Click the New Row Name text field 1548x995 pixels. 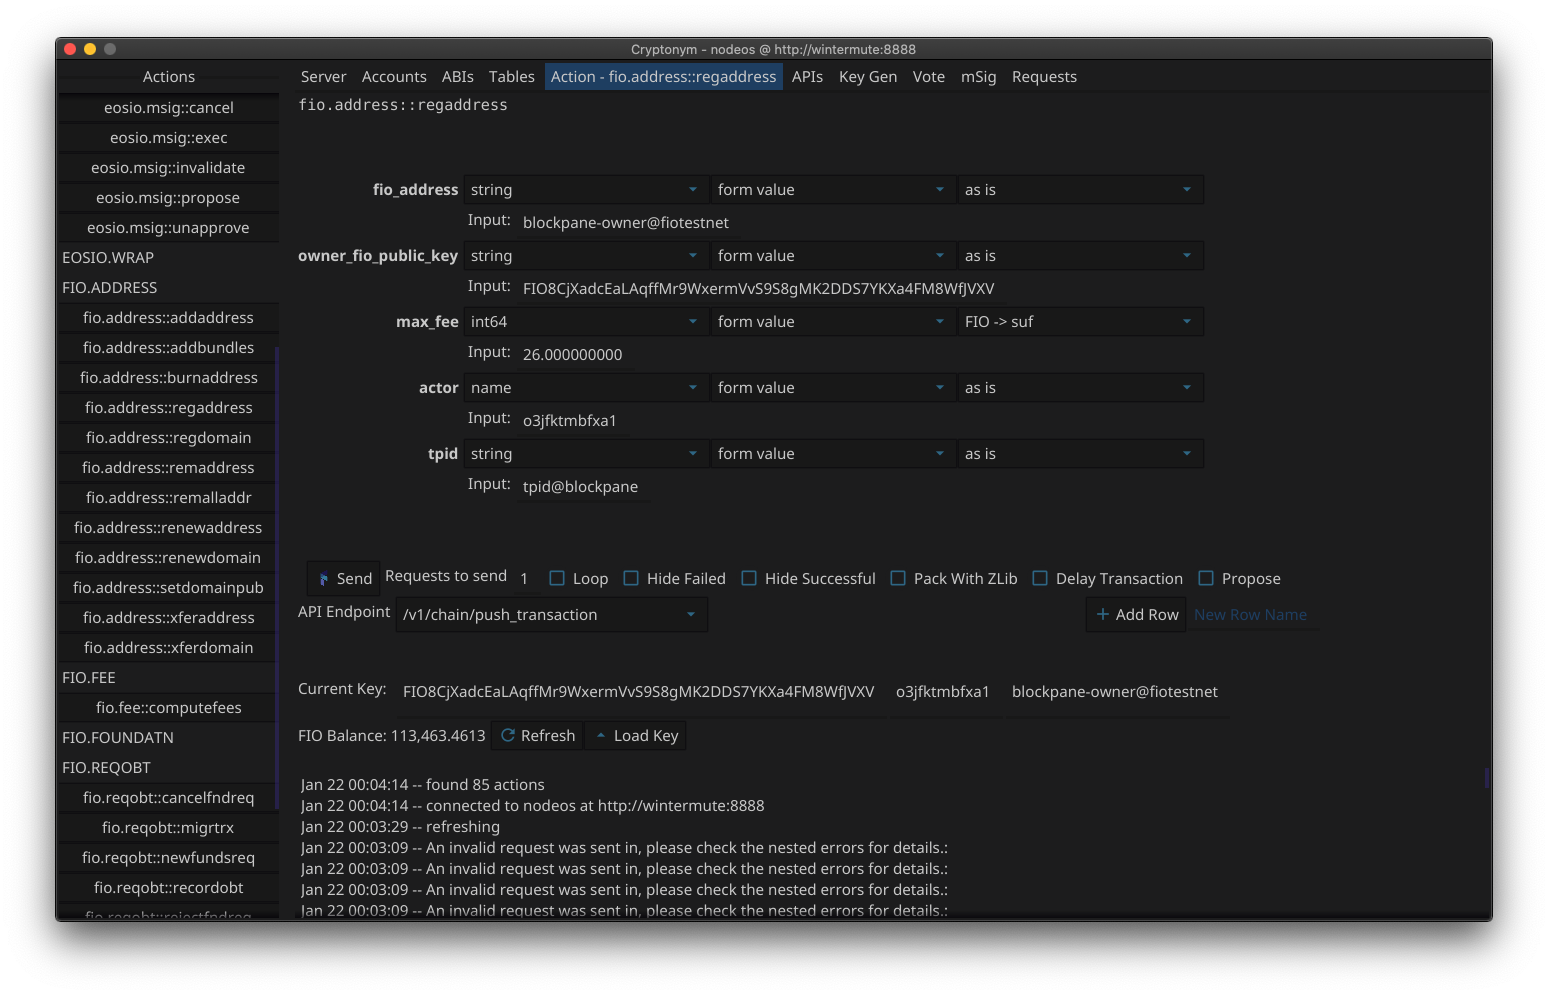pyautogui.click(x=1253, y=615)
